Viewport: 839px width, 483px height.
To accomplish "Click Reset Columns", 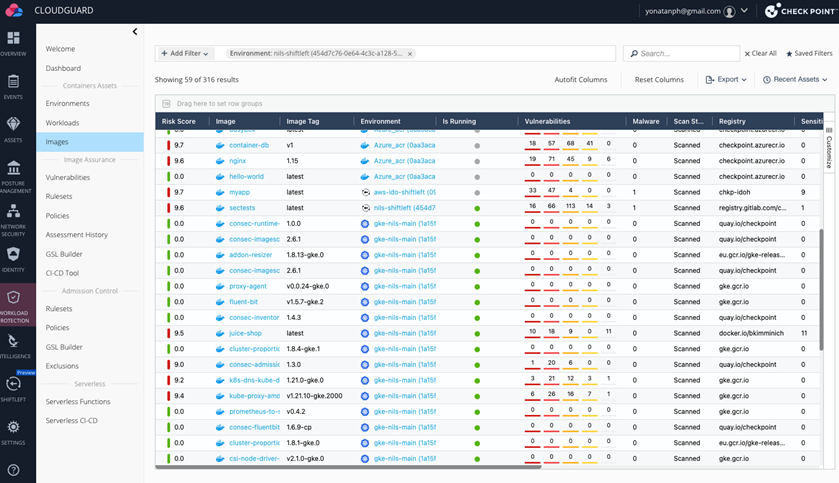I will coord(659,80).
